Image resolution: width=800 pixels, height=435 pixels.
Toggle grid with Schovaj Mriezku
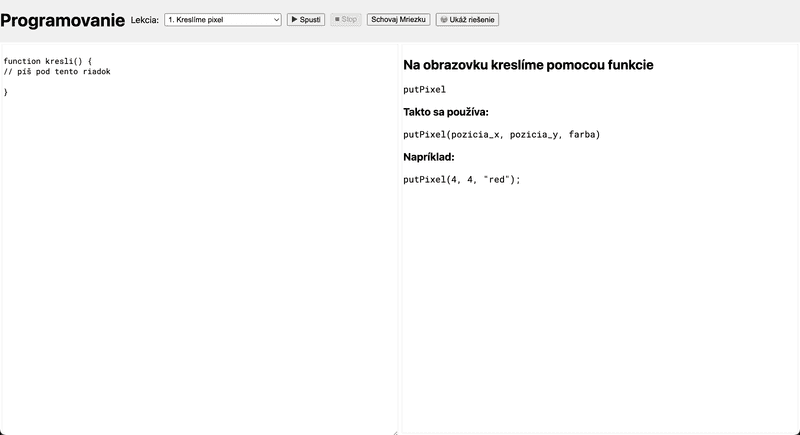point(398,19)
